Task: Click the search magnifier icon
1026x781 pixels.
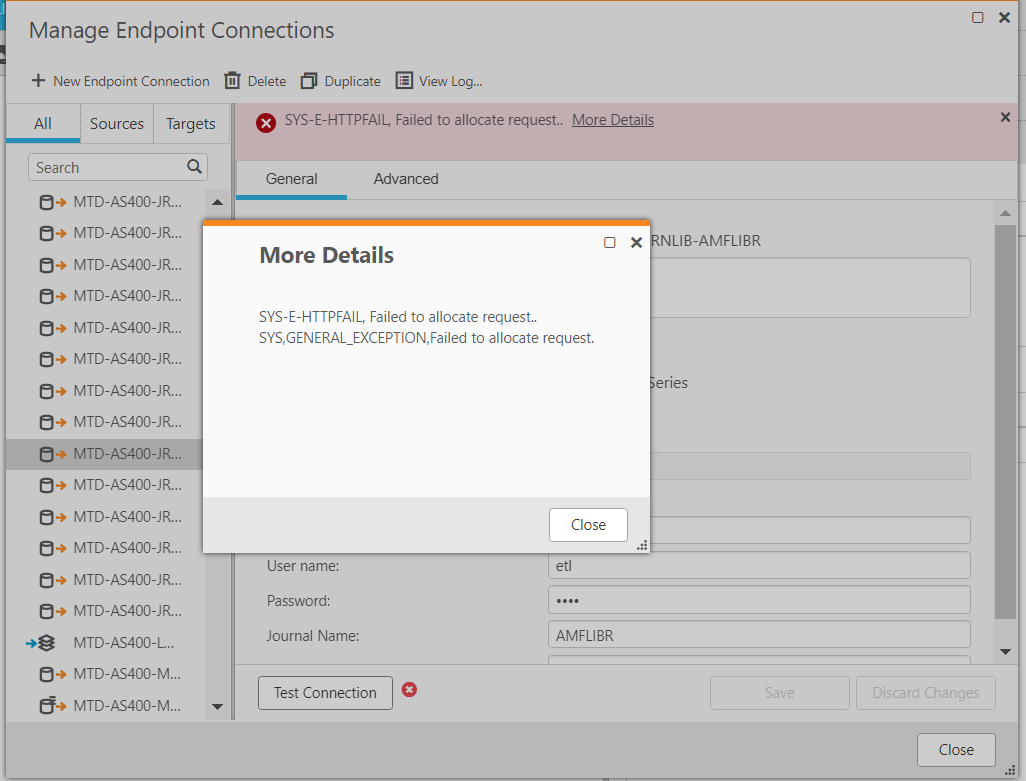Action: pos(194,167)
